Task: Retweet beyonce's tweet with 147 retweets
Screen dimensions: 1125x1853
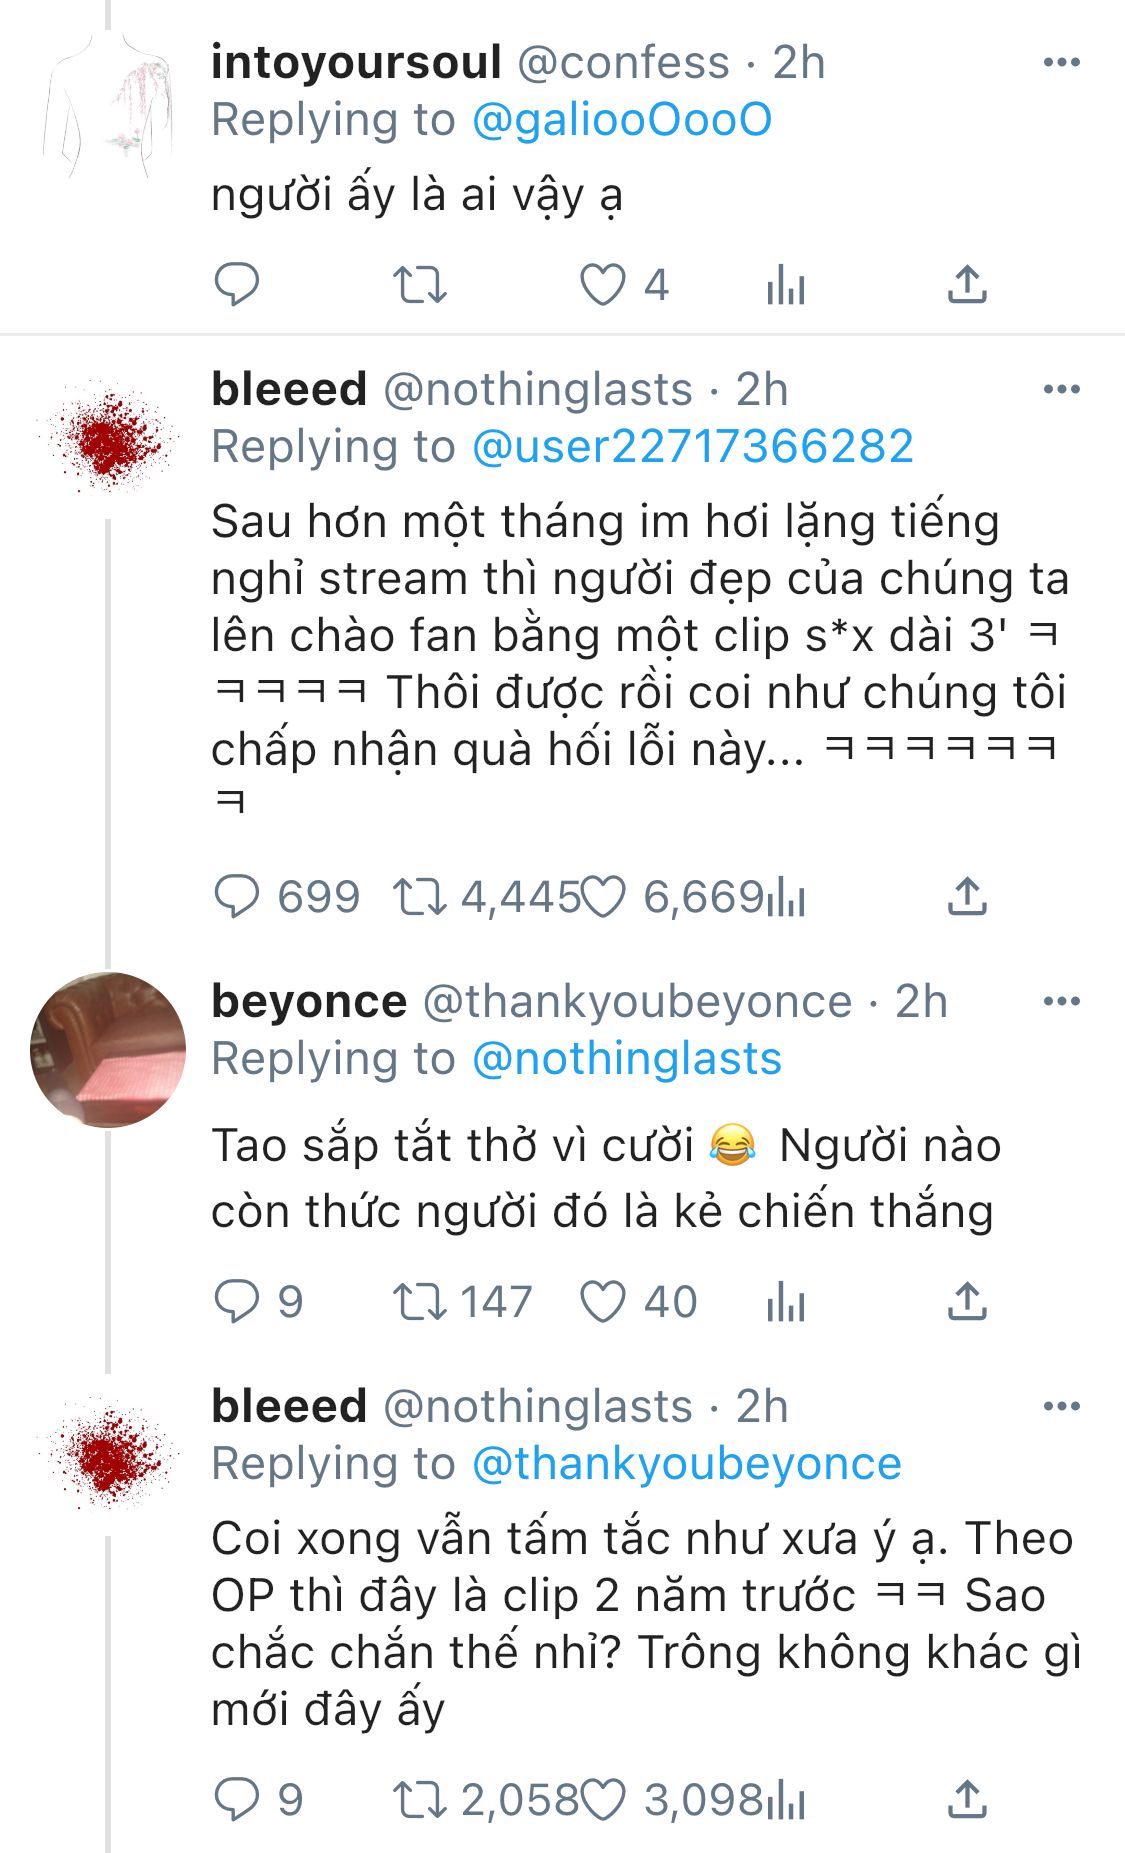Action: pos(420,1302)
